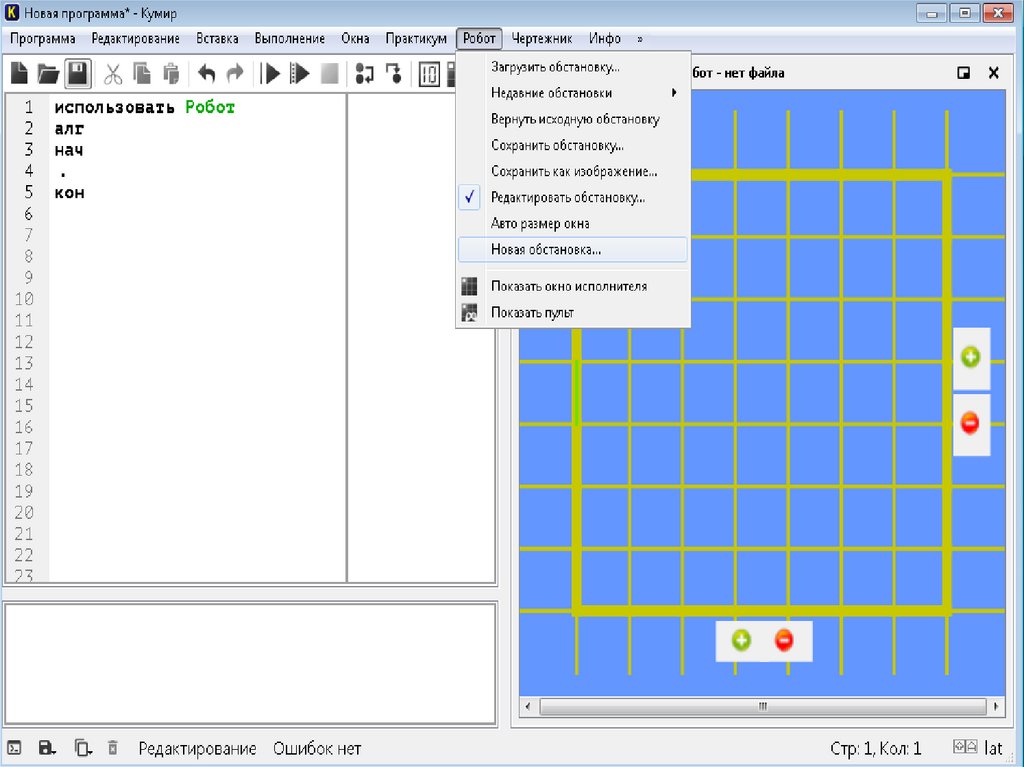Click the New program toolbar icon
This screenshot has height=767, width=1024.
coord(19,73)
